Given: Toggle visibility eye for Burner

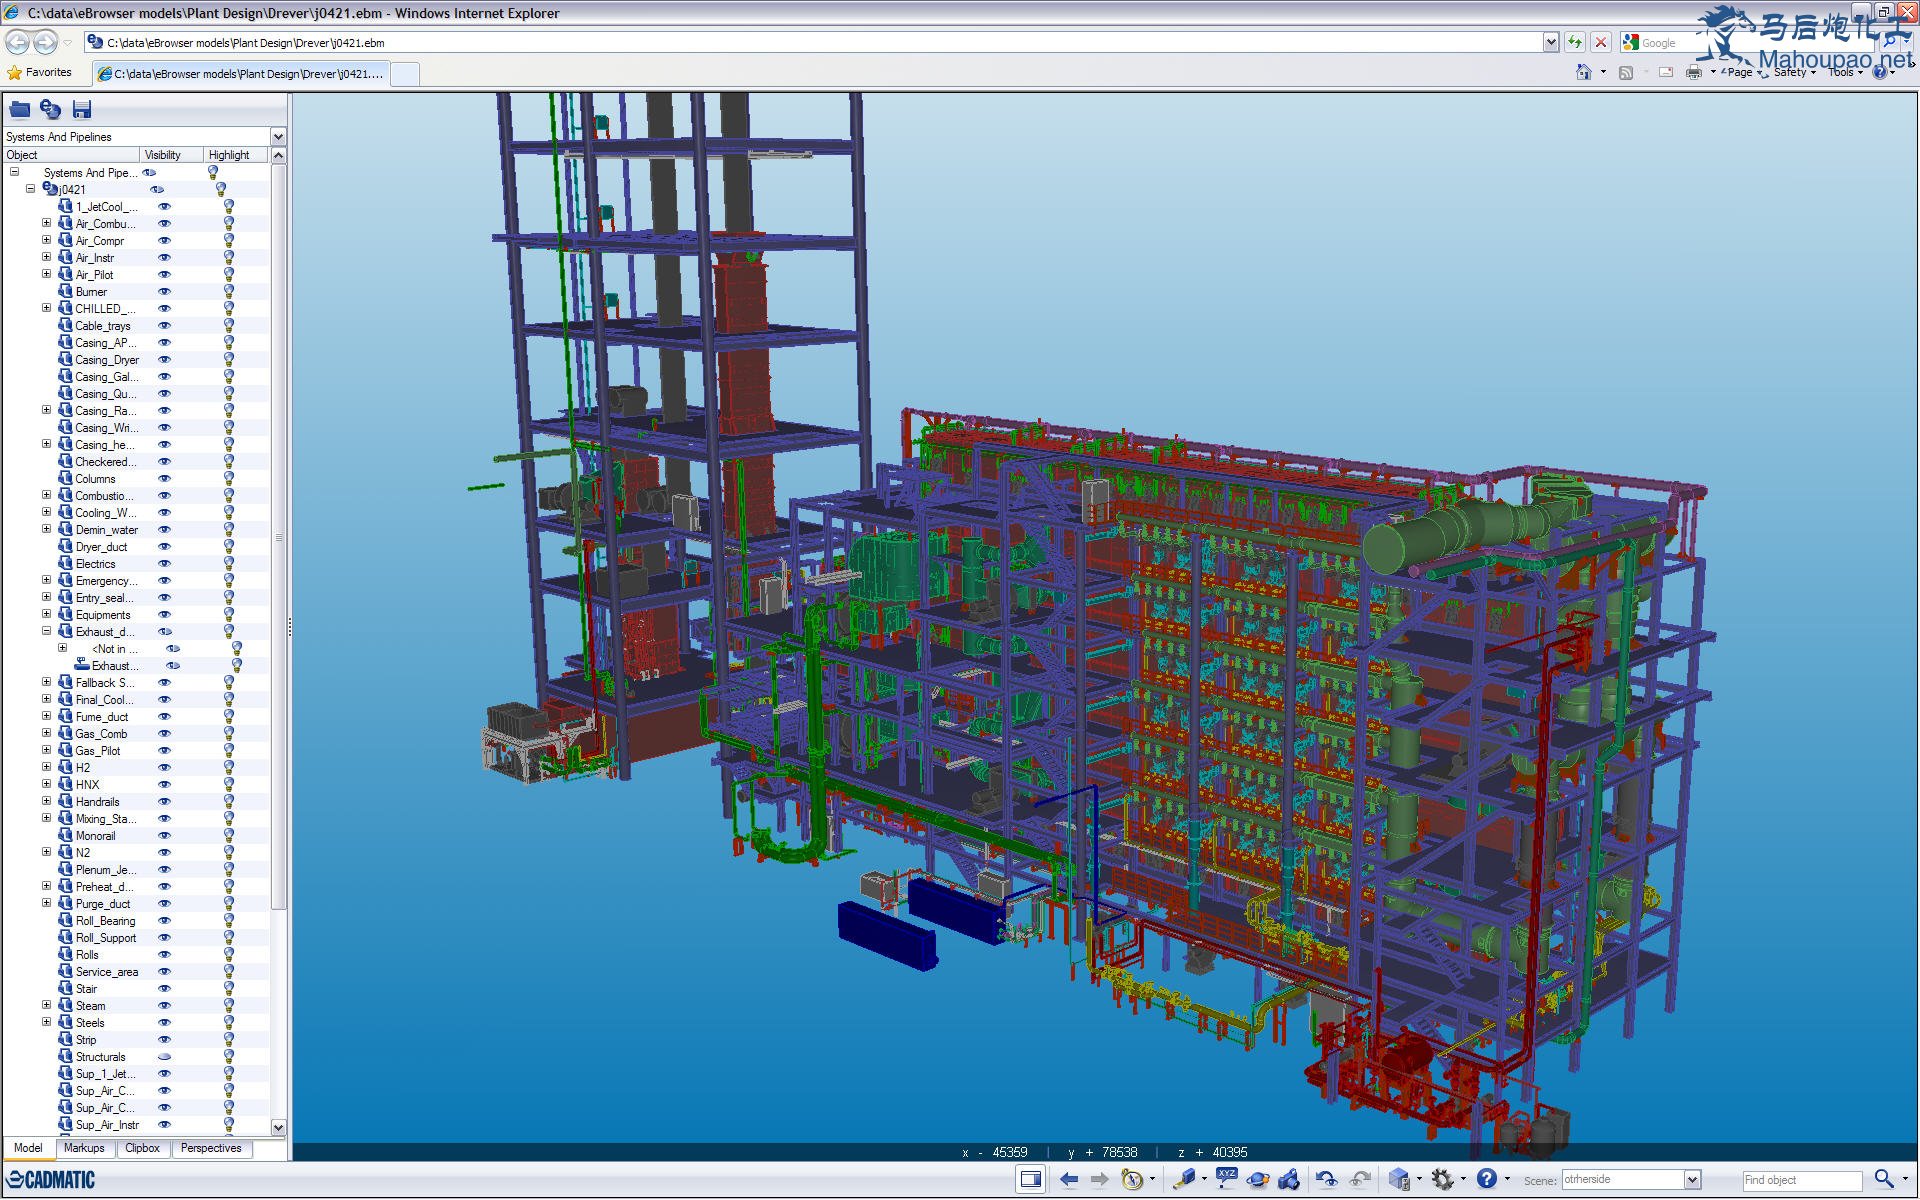Looking at the screenshot, I should click(165, 292).
